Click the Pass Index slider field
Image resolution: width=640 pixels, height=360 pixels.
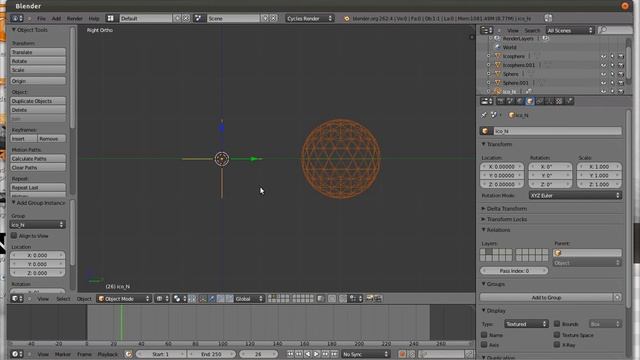coord(514,271)
